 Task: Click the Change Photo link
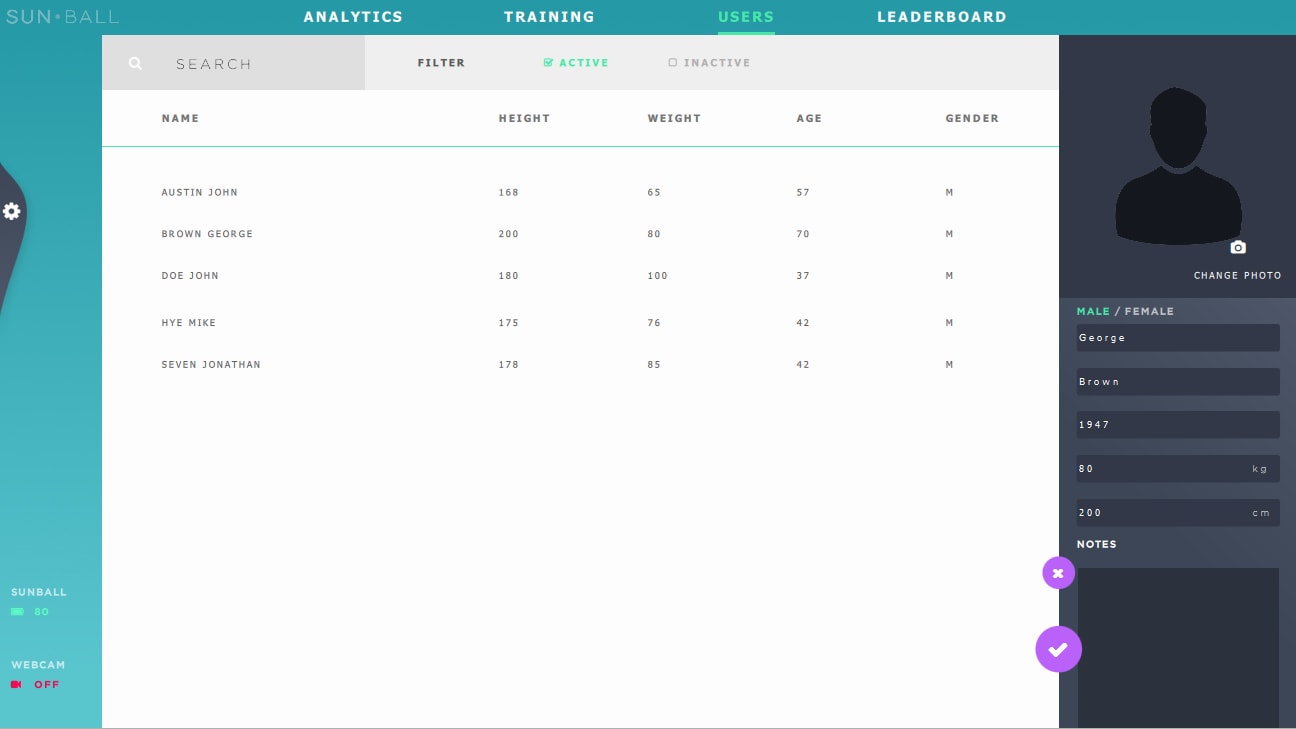point(1237,276)
